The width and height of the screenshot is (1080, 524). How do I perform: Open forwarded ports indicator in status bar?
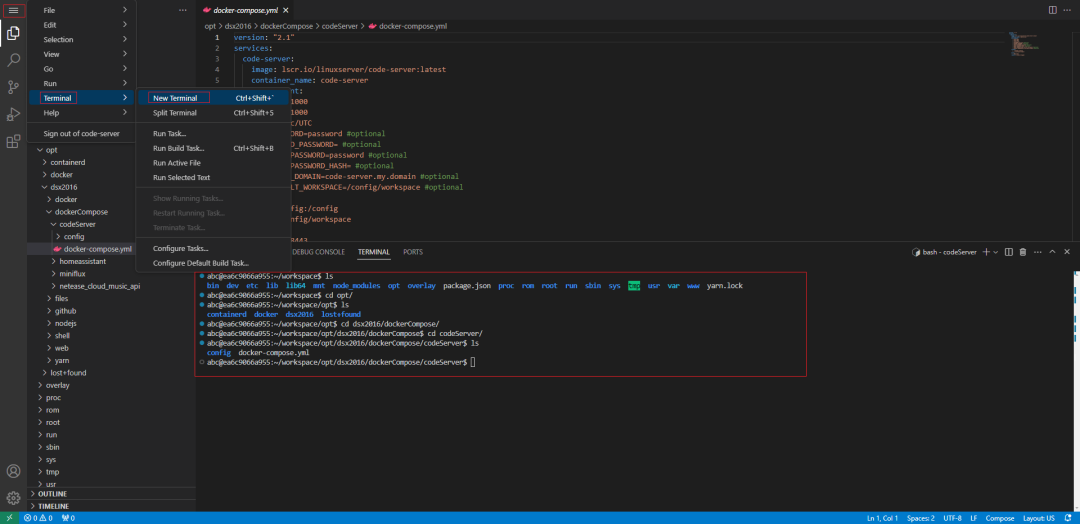[x=68, y=518]
